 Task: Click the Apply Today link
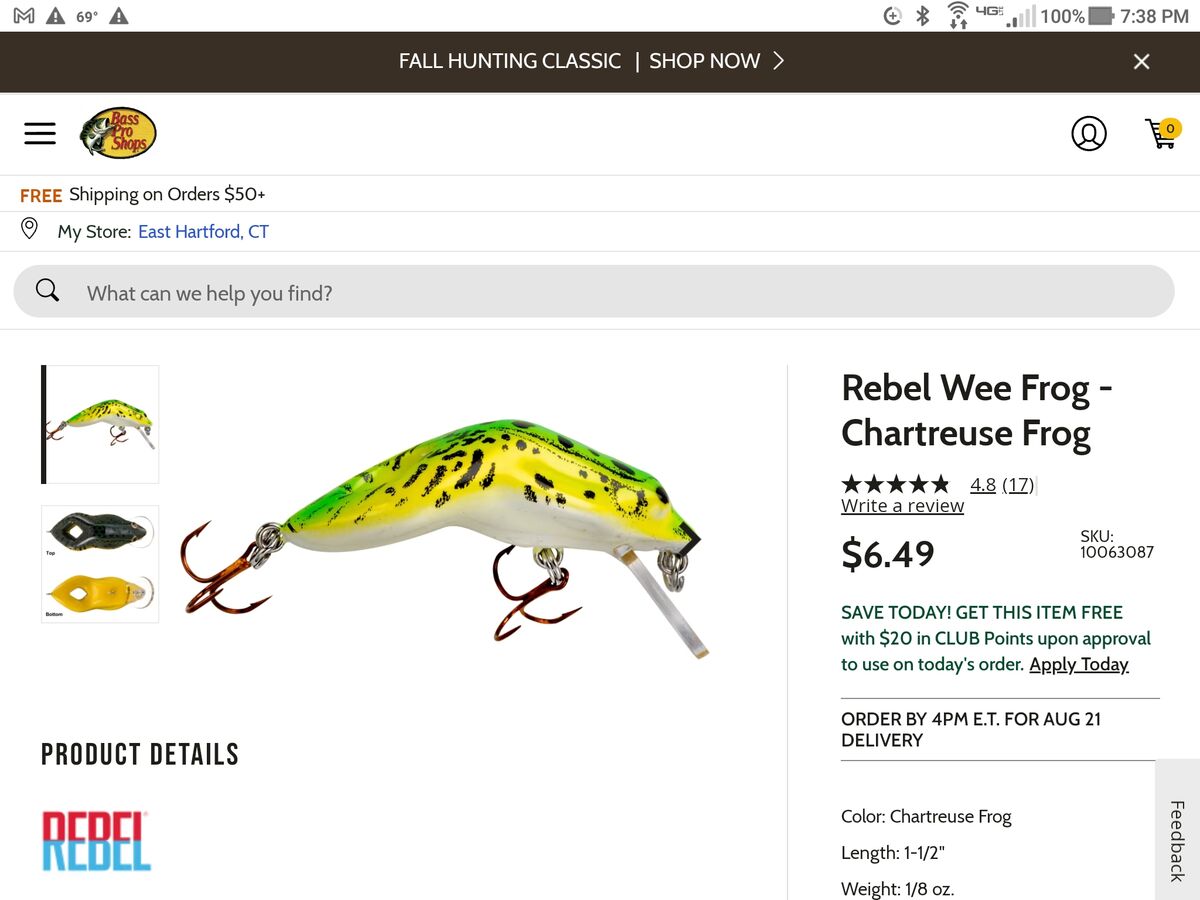click(x=1079, y=665)
